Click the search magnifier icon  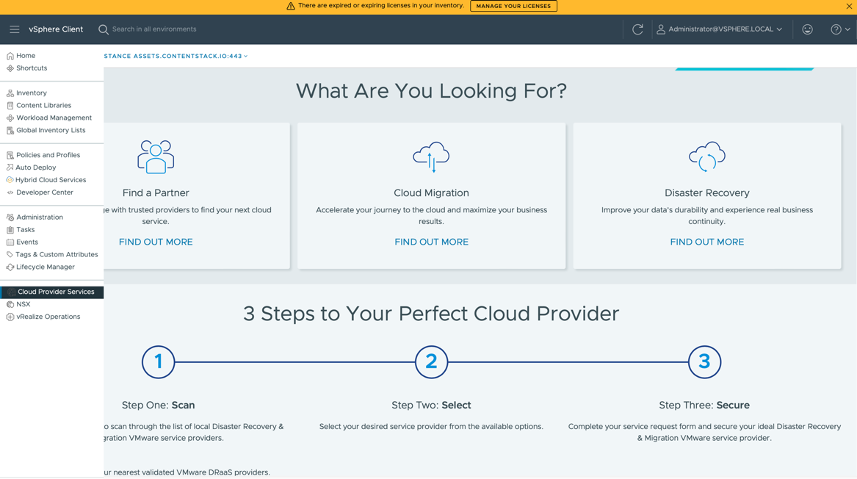point(103,29)
